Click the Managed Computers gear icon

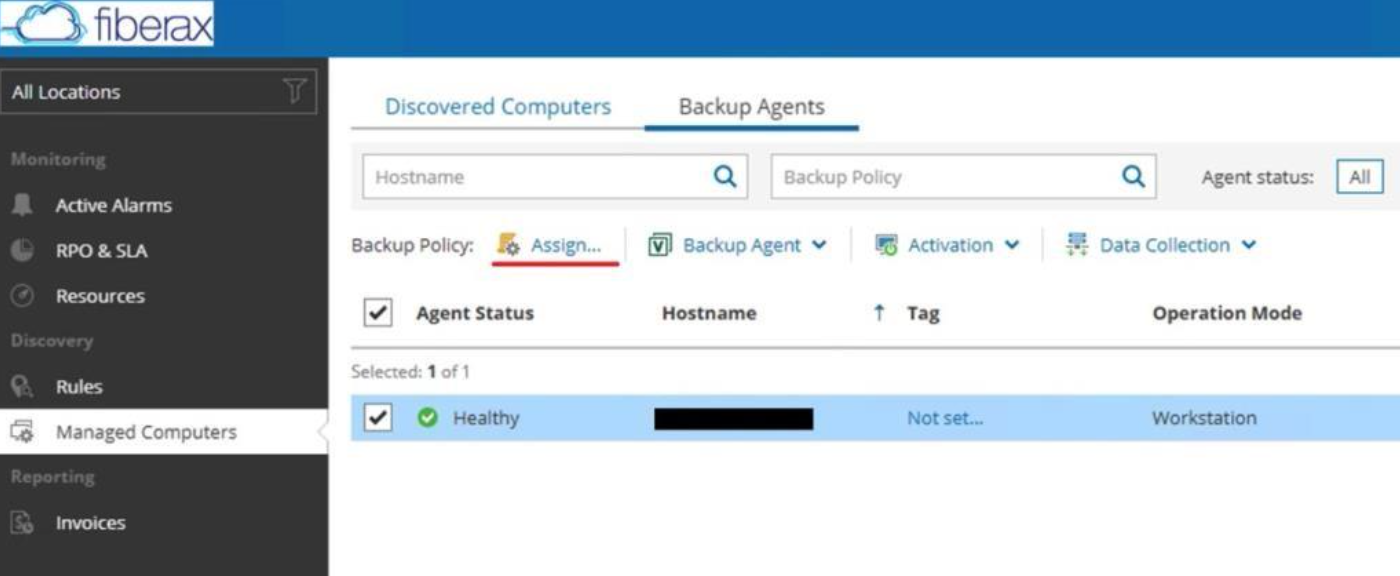[23, 432]
